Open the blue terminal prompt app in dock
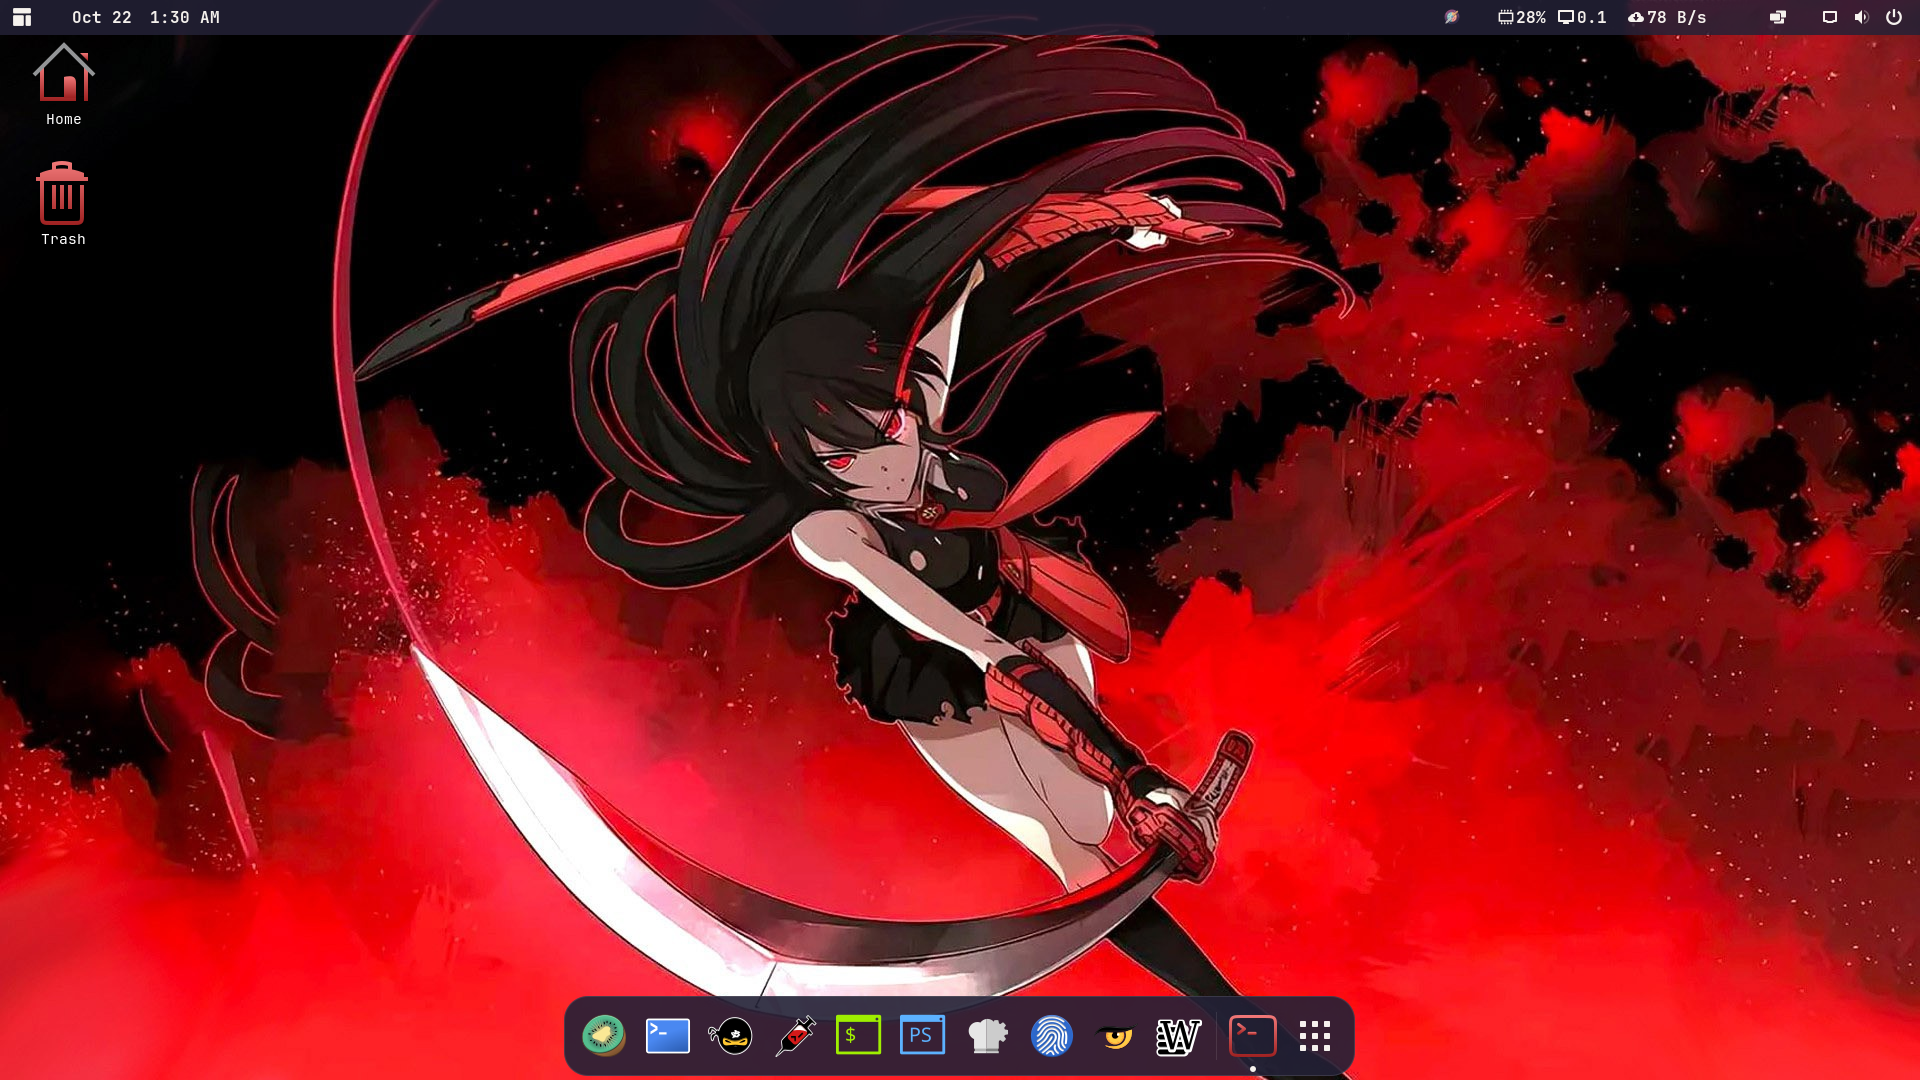Viewport: 1920px width, 1080px height. 667,1035
